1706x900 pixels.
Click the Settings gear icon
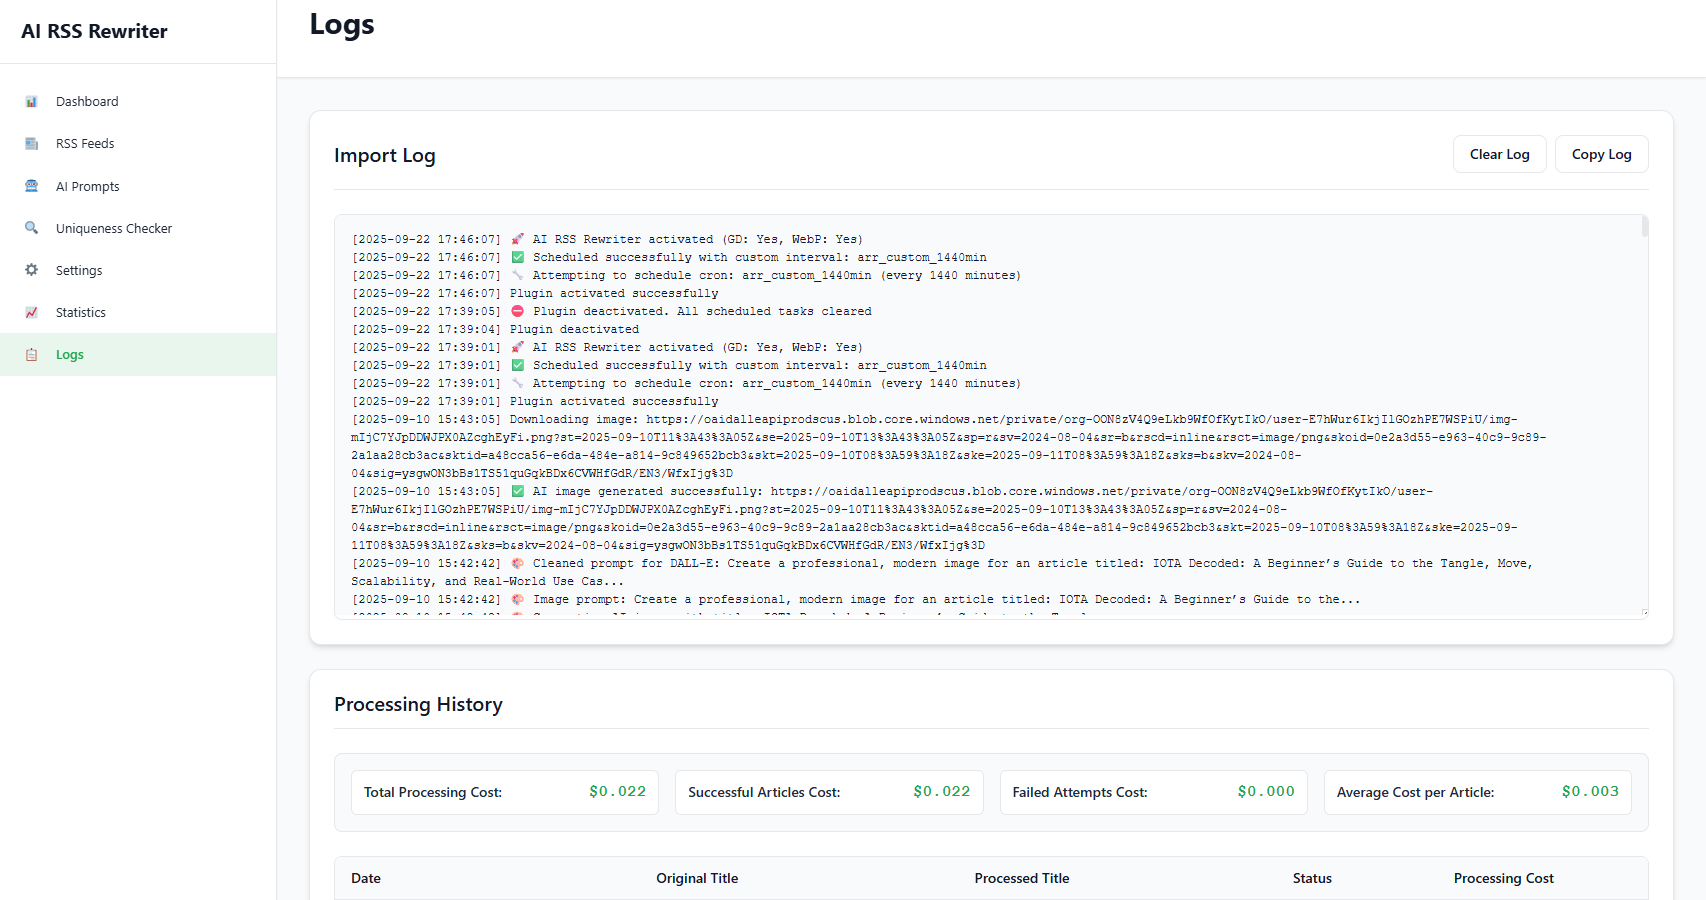click(x=31, y=270)
